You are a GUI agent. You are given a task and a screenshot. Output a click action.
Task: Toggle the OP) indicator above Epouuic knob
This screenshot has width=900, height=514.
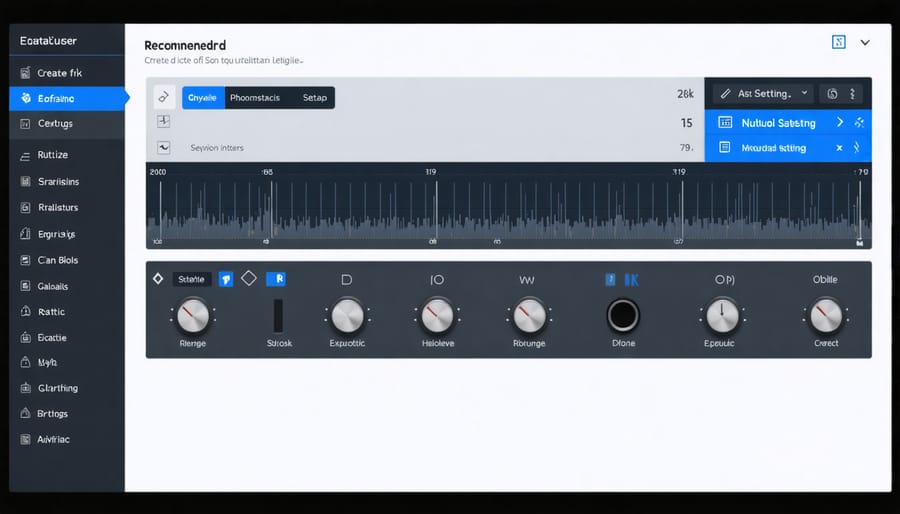coord(724,279)
